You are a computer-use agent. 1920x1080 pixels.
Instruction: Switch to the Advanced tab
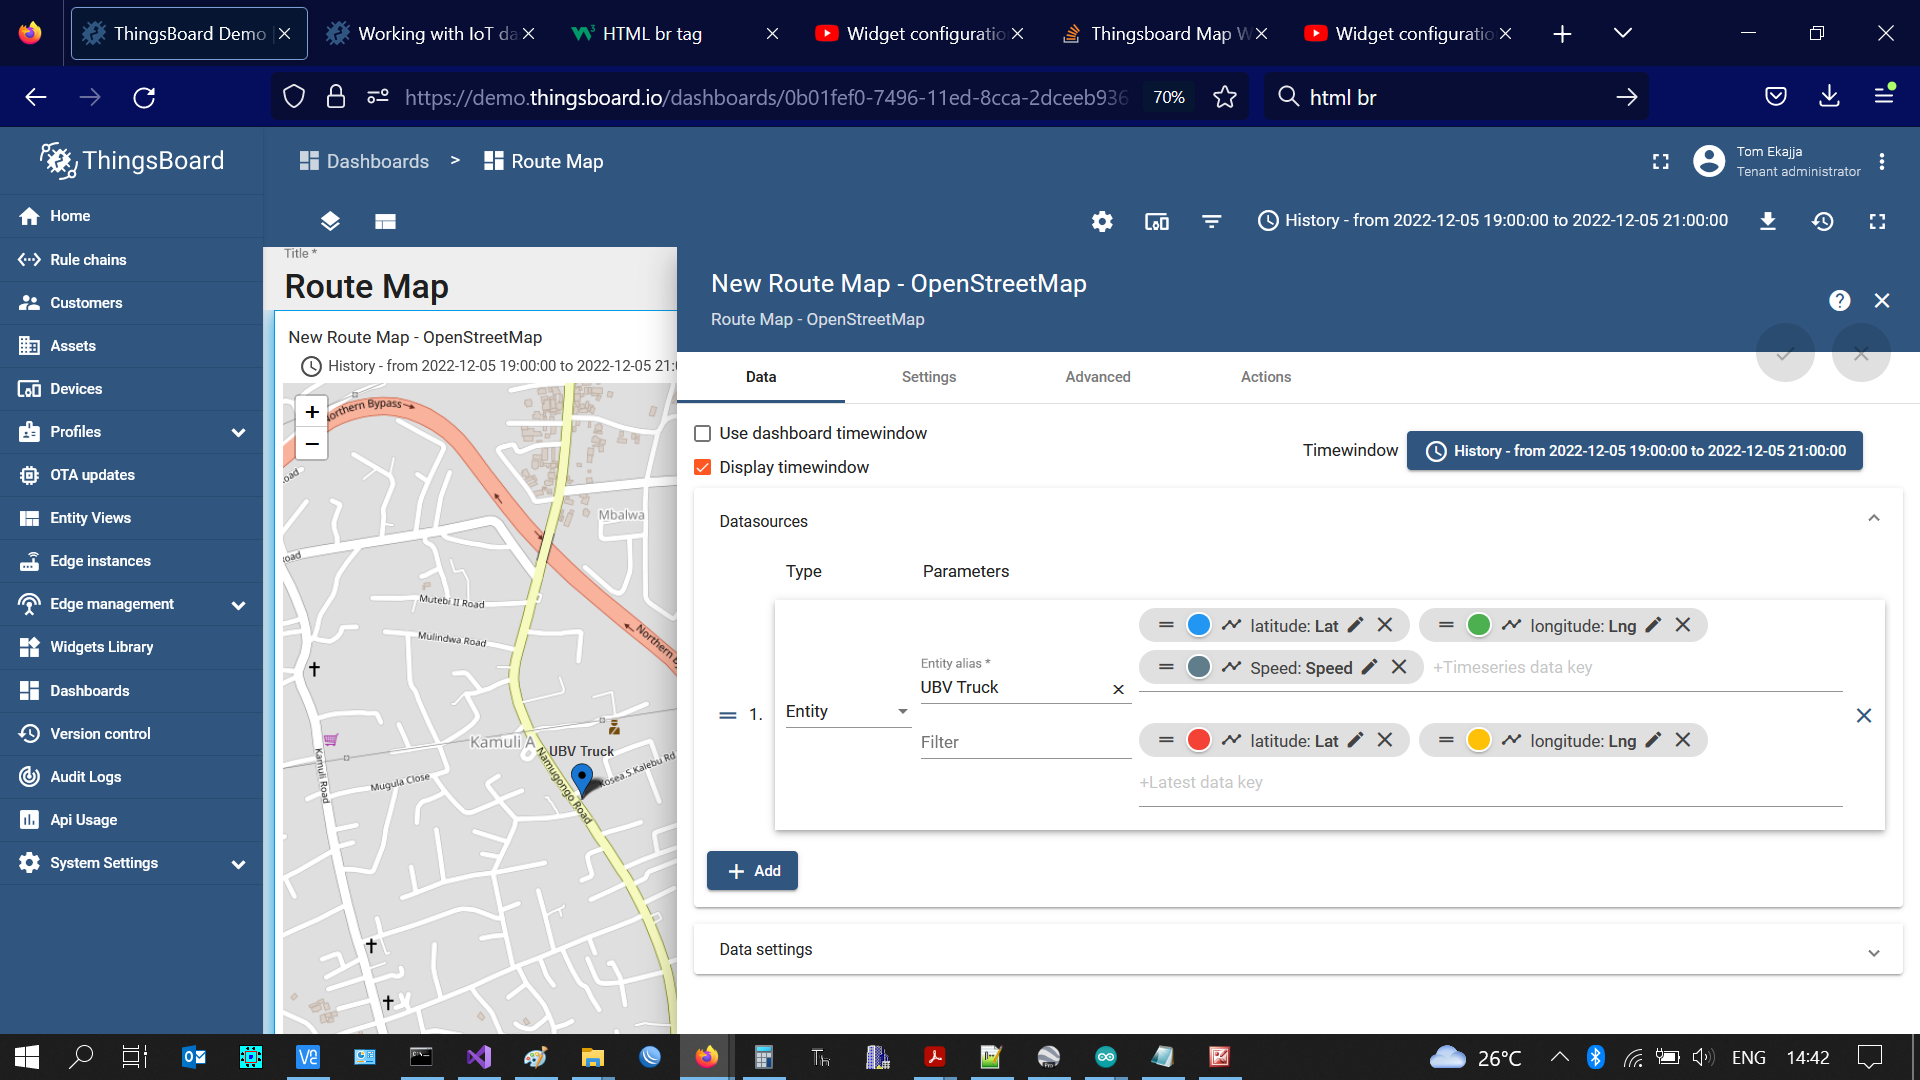click(1097, 377)
